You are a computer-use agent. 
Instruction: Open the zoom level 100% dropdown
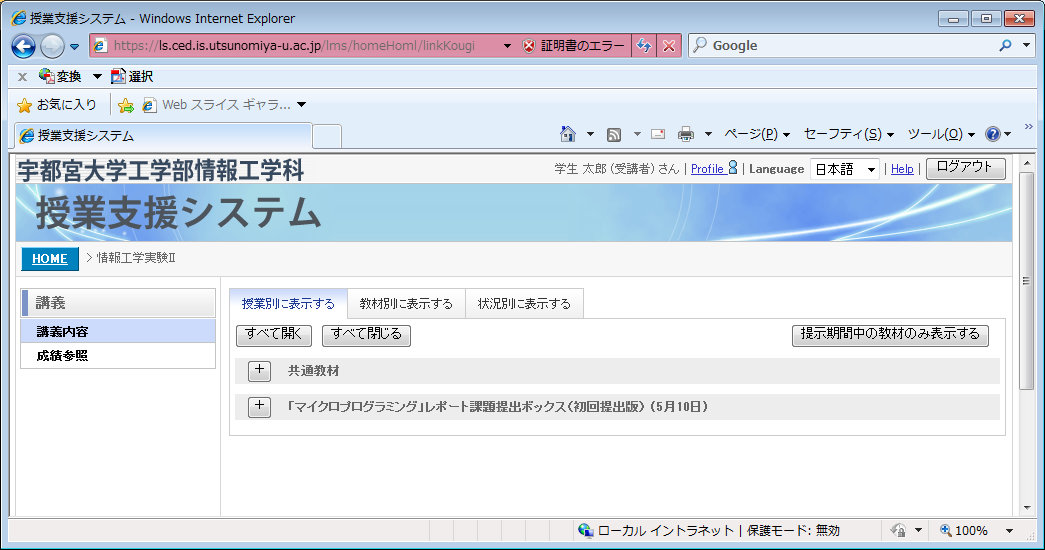pos(1009,531)
